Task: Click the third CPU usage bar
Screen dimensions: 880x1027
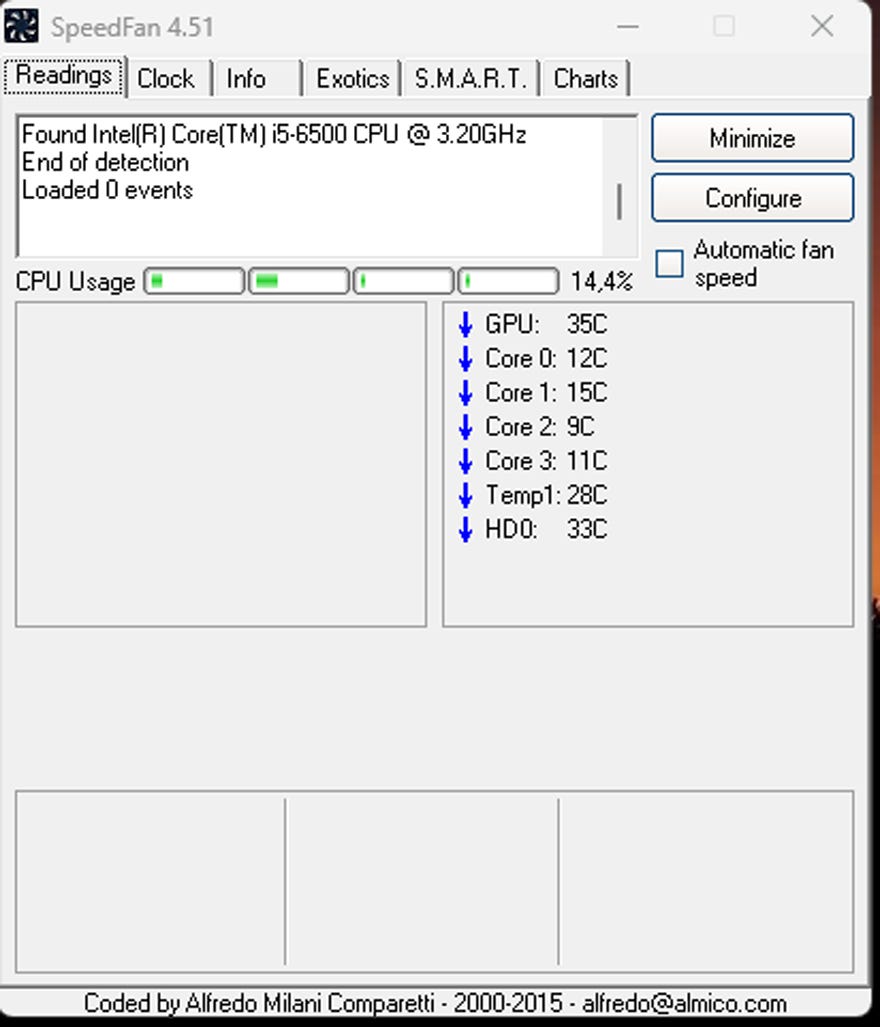Action: (403, 281)
